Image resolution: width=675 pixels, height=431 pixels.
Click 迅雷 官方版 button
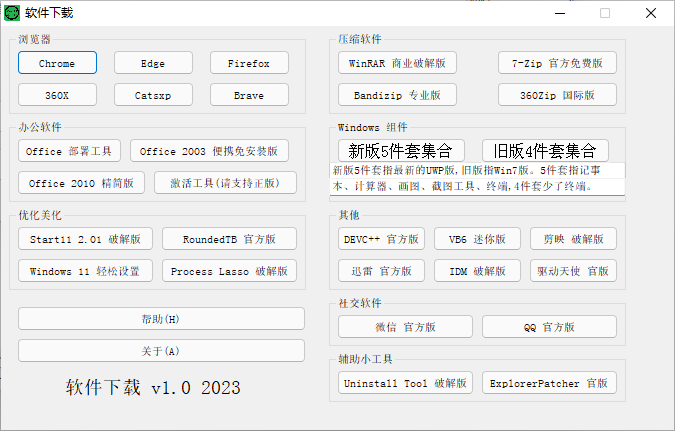[381, 270]
